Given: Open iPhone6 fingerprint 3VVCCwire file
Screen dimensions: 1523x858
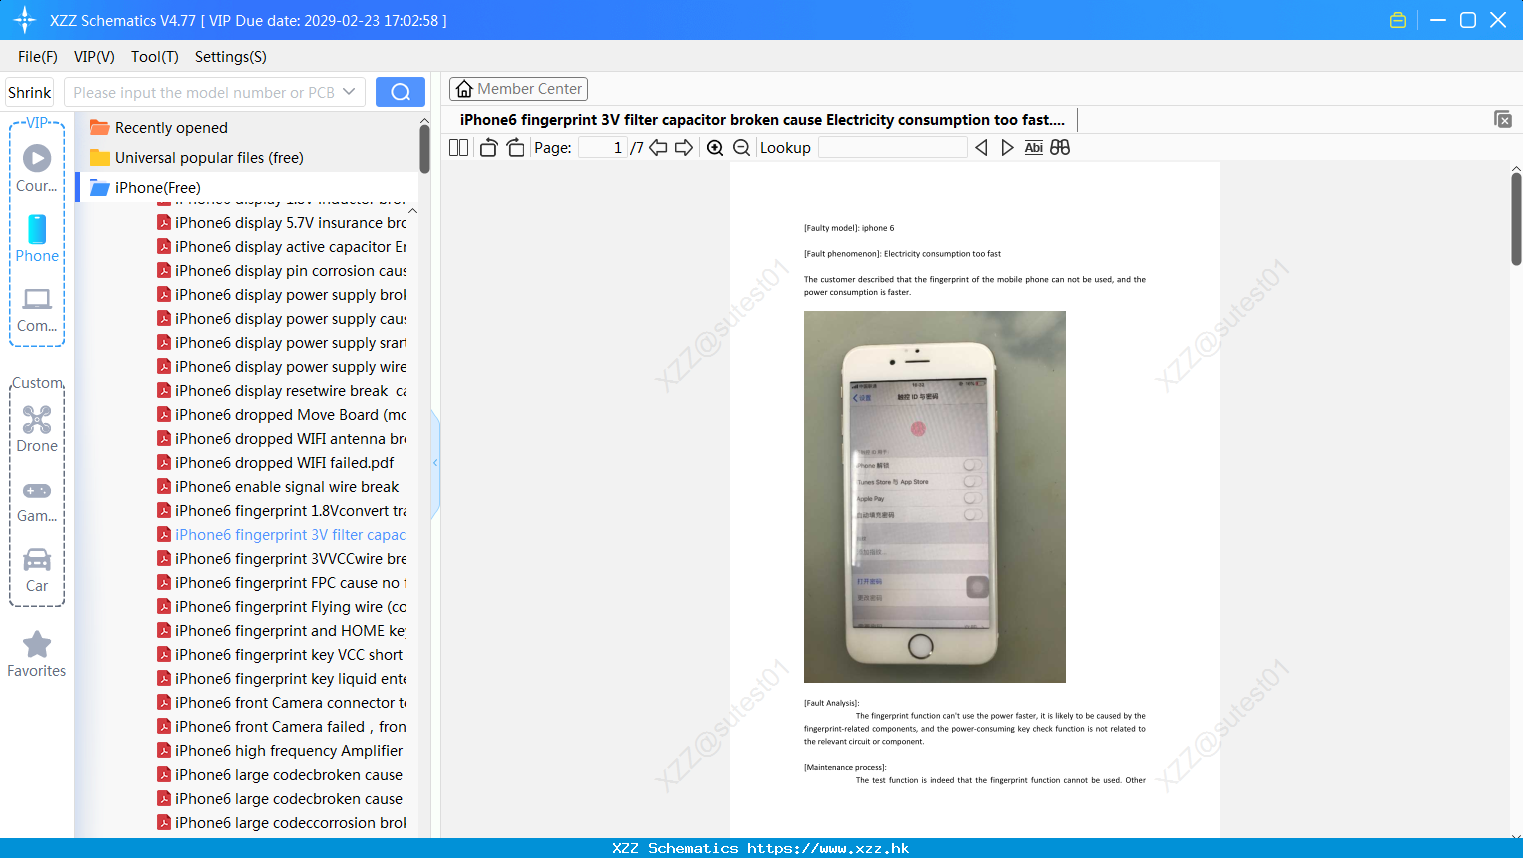Looking at the screenshot, I should pyautogui.click(x=282, y=559).
